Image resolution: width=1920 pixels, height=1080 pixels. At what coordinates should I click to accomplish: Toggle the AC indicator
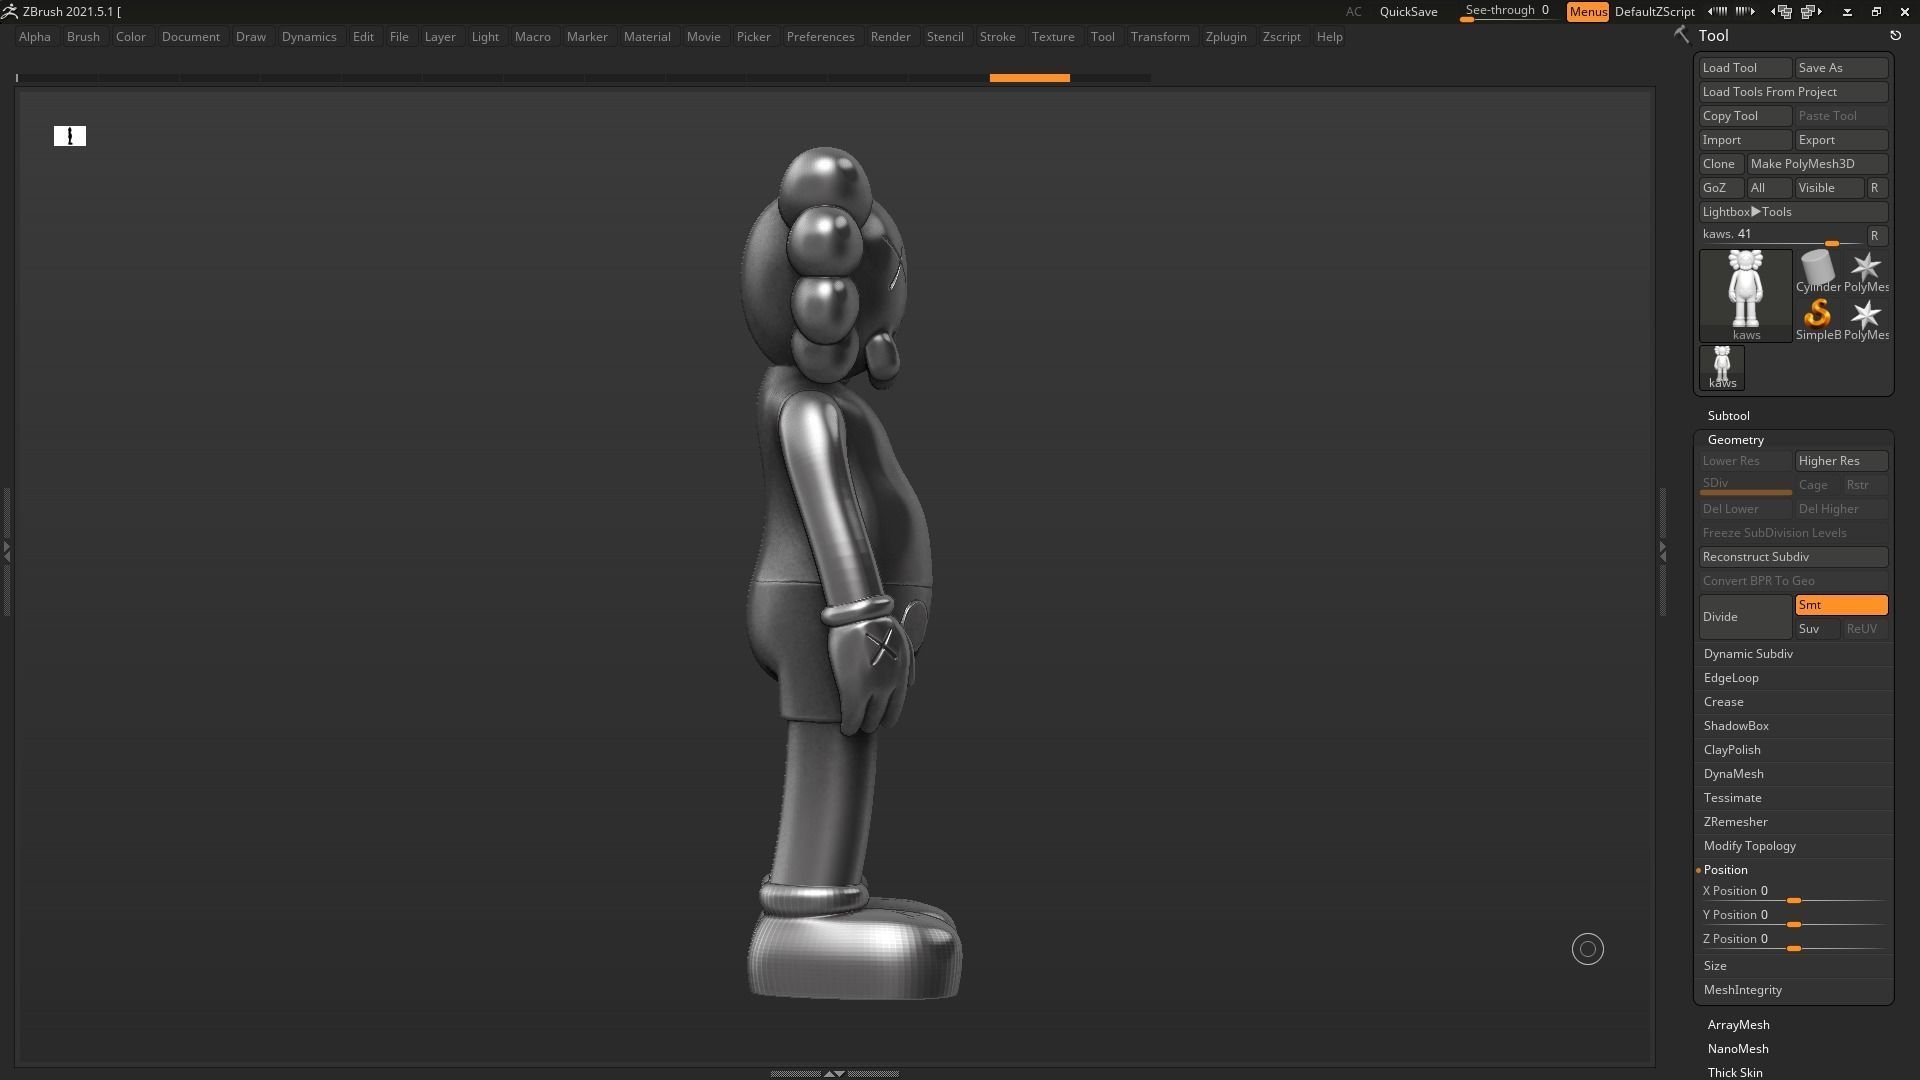[1353, 11]
